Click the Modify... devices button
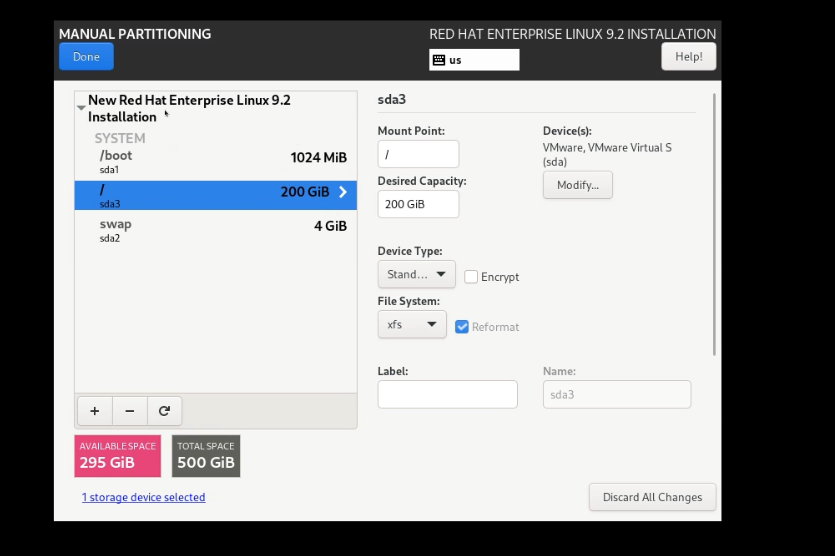 pos(578,185)
